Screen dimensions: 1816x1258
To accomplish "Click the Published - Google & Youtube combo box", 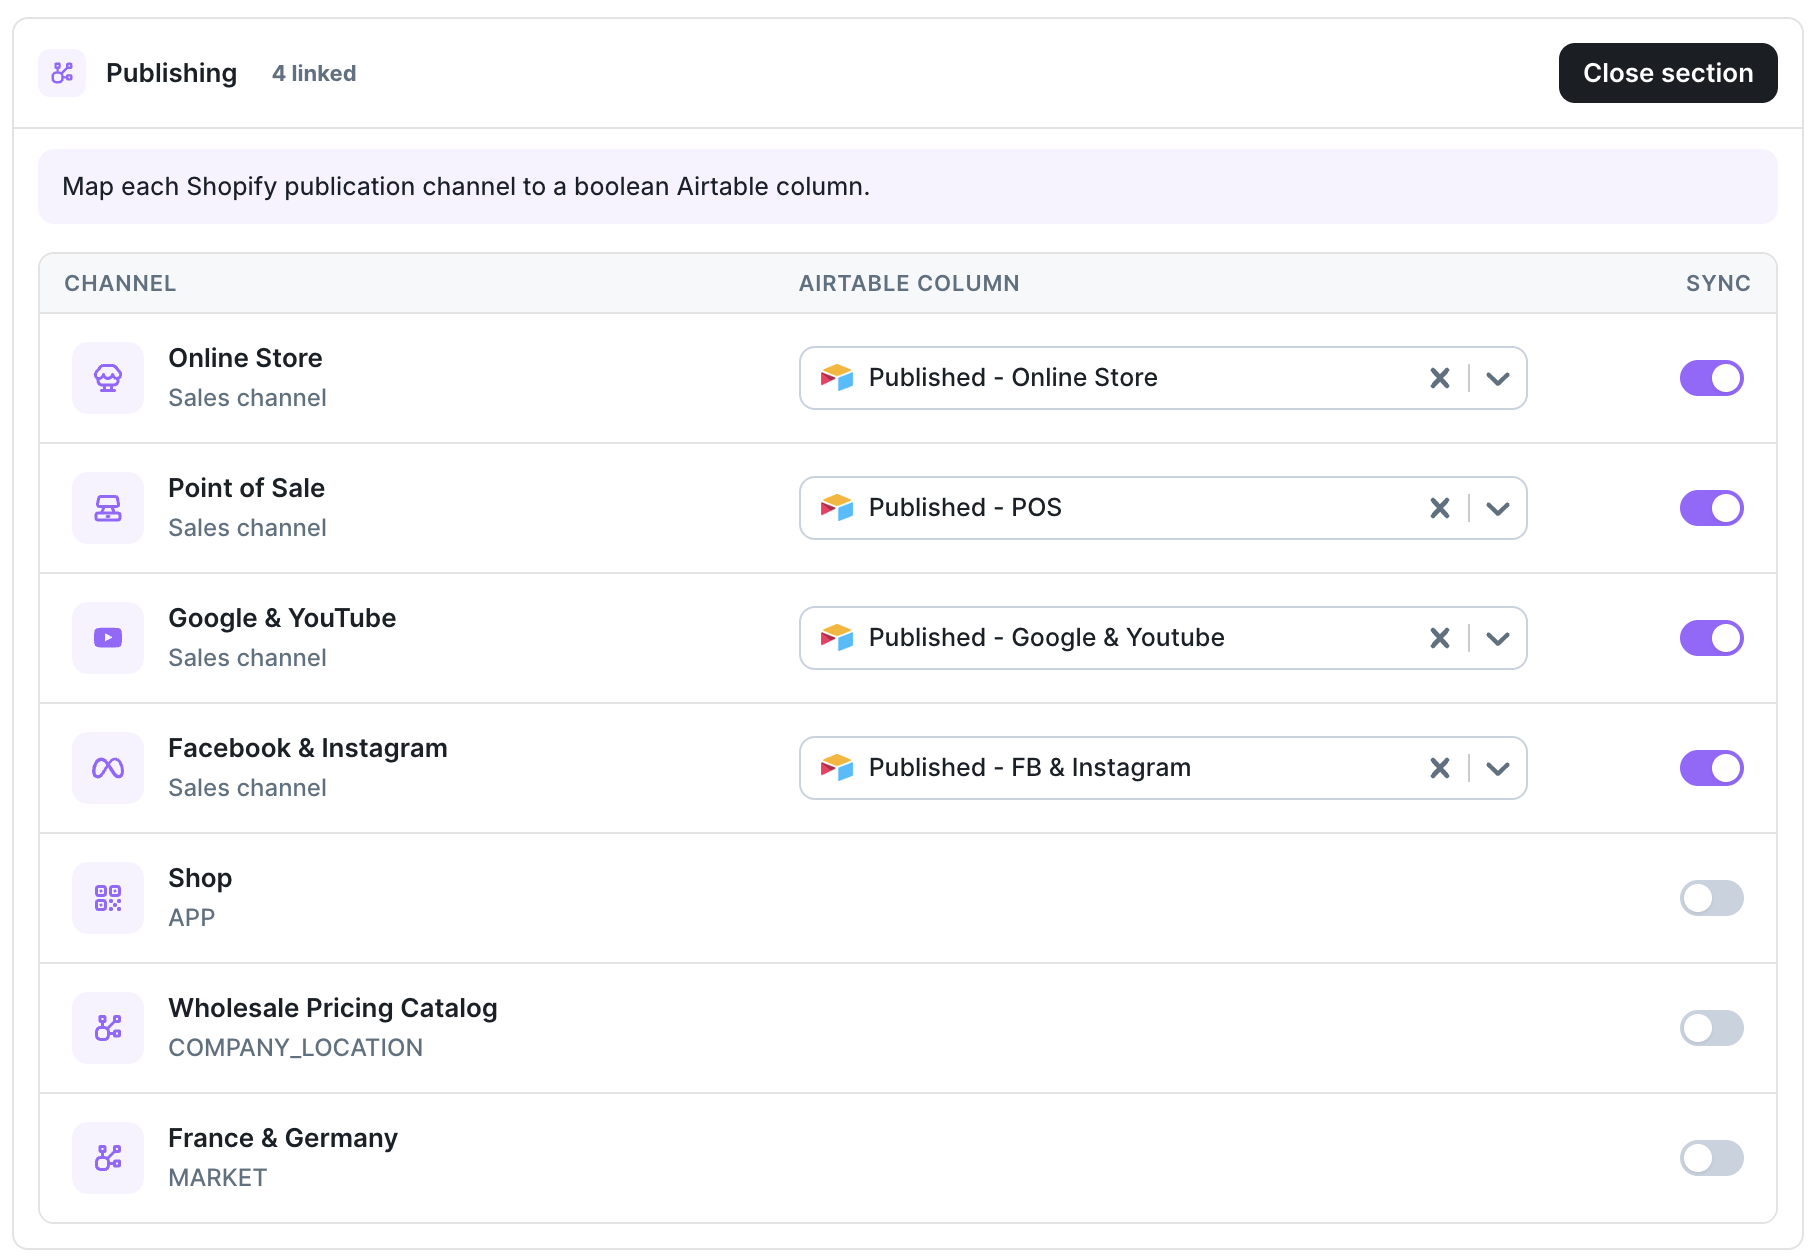I will coord(1163,638).
